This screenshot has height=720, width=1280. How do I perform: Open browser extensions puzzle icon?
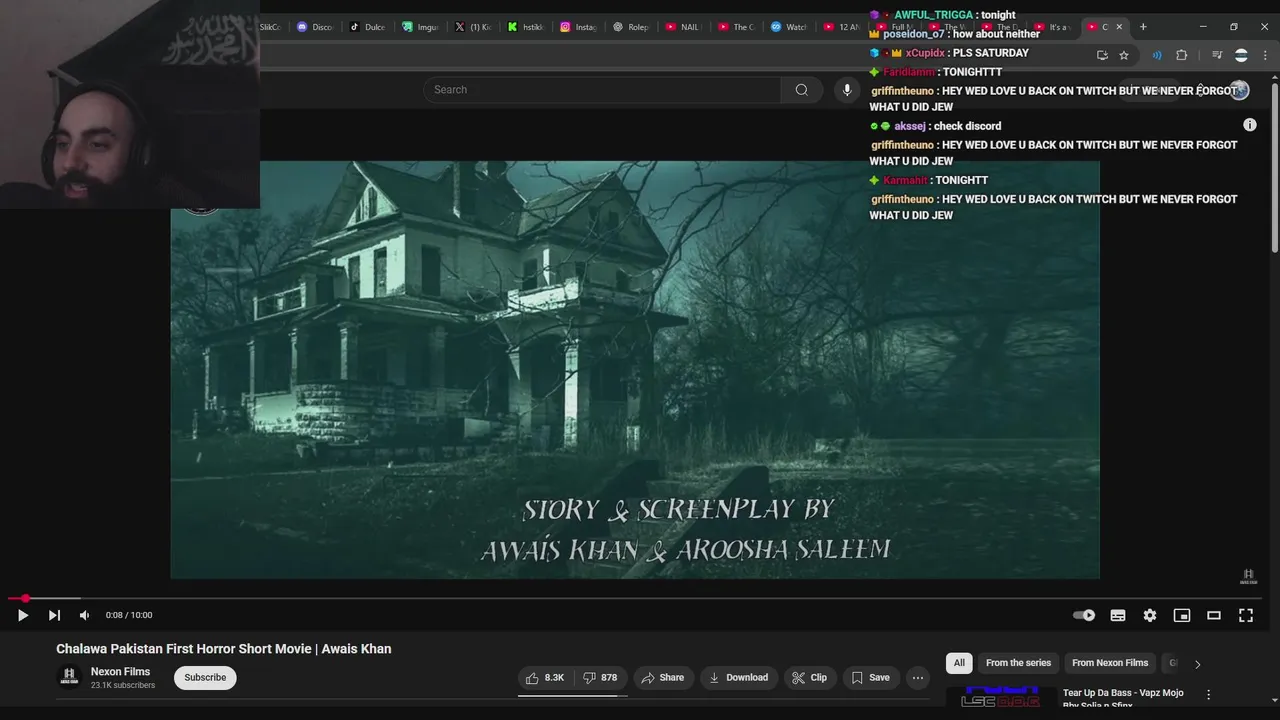[x=1181, y=55]
